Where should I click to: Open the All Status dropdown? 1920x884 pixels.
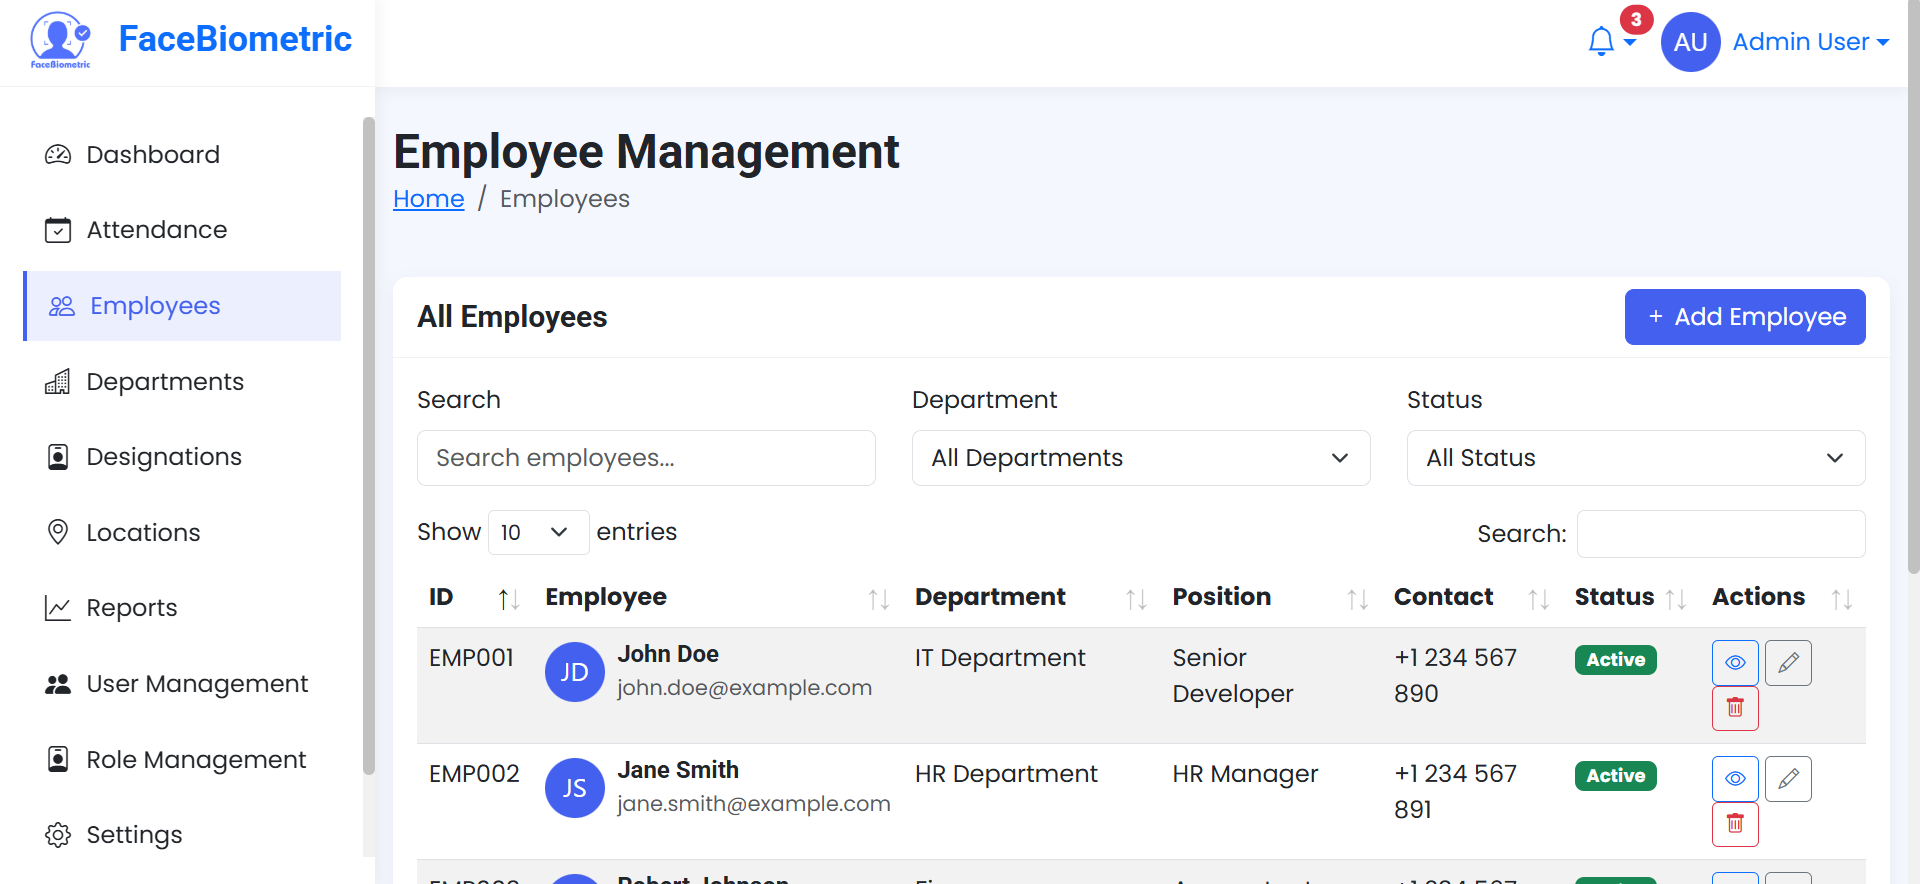click(x=1636, y=458)
